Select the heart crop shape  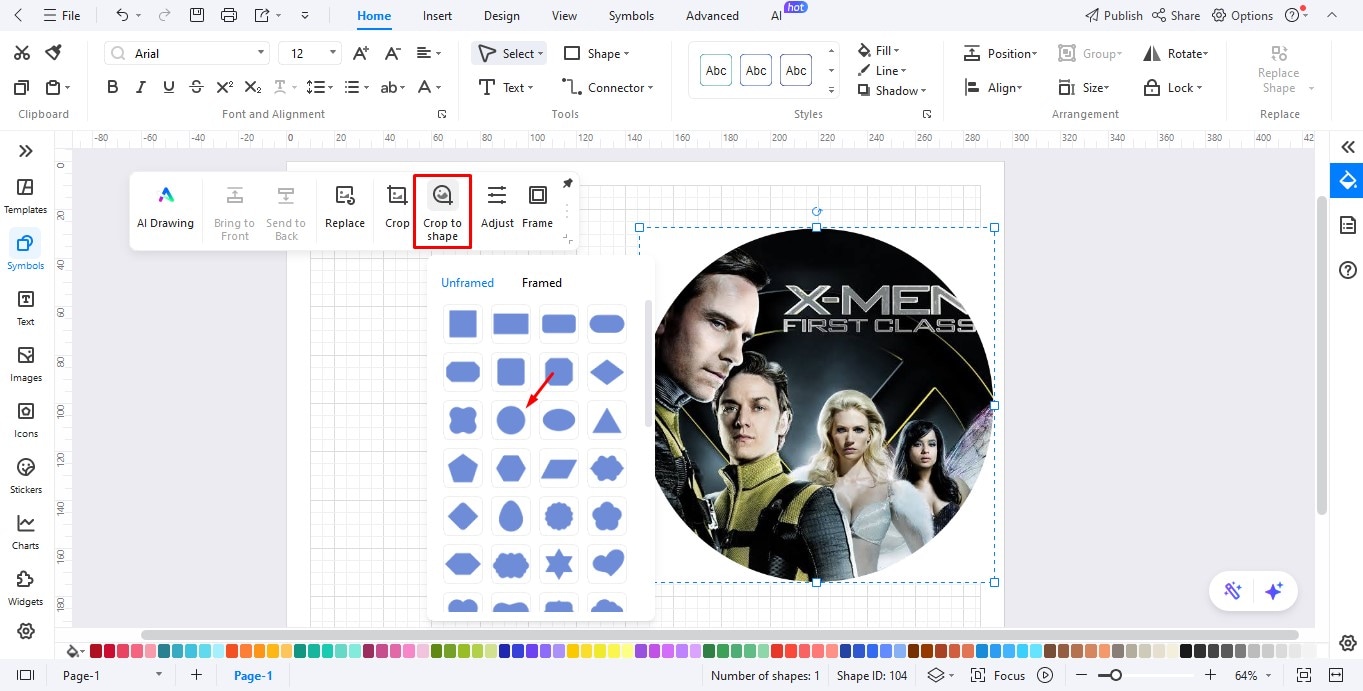(607, 564)
